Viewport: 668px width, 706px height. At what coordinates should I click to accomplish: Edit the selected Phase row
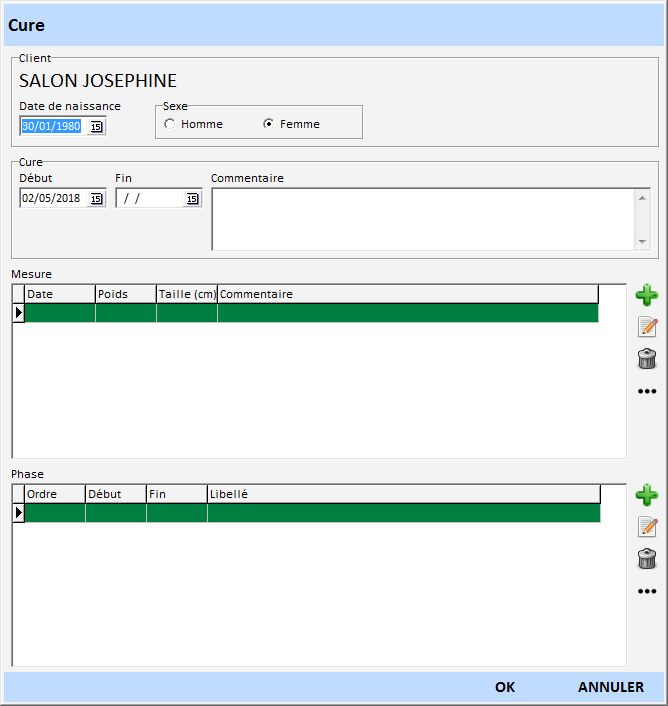(646, 527)
